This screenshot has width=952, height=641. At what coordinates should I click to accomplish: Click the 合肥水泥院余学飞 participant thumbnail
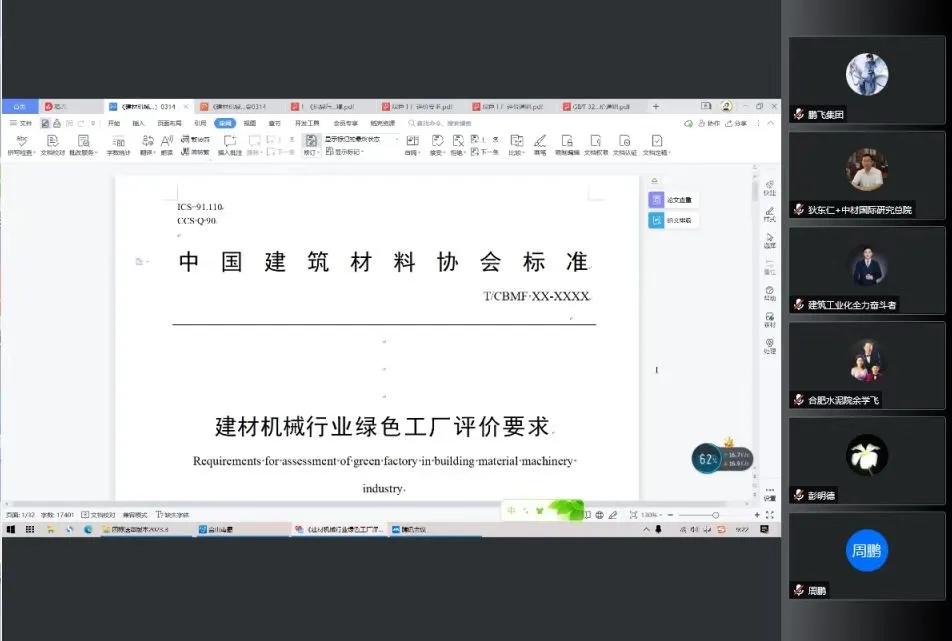tap(867, 367)
